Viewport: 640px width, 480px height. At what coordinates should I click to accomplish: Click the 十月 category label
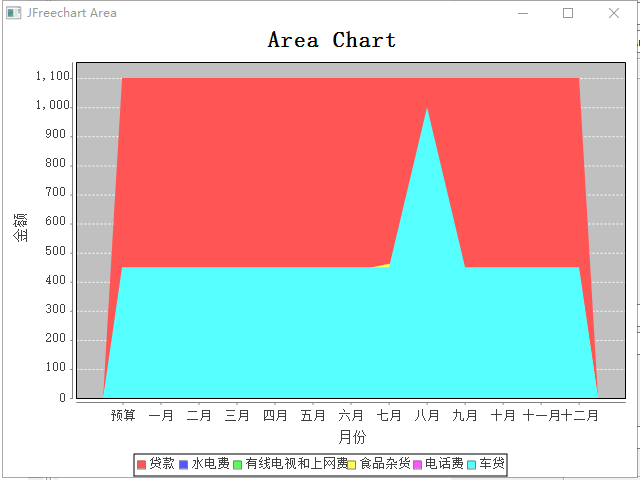point(503,416)
